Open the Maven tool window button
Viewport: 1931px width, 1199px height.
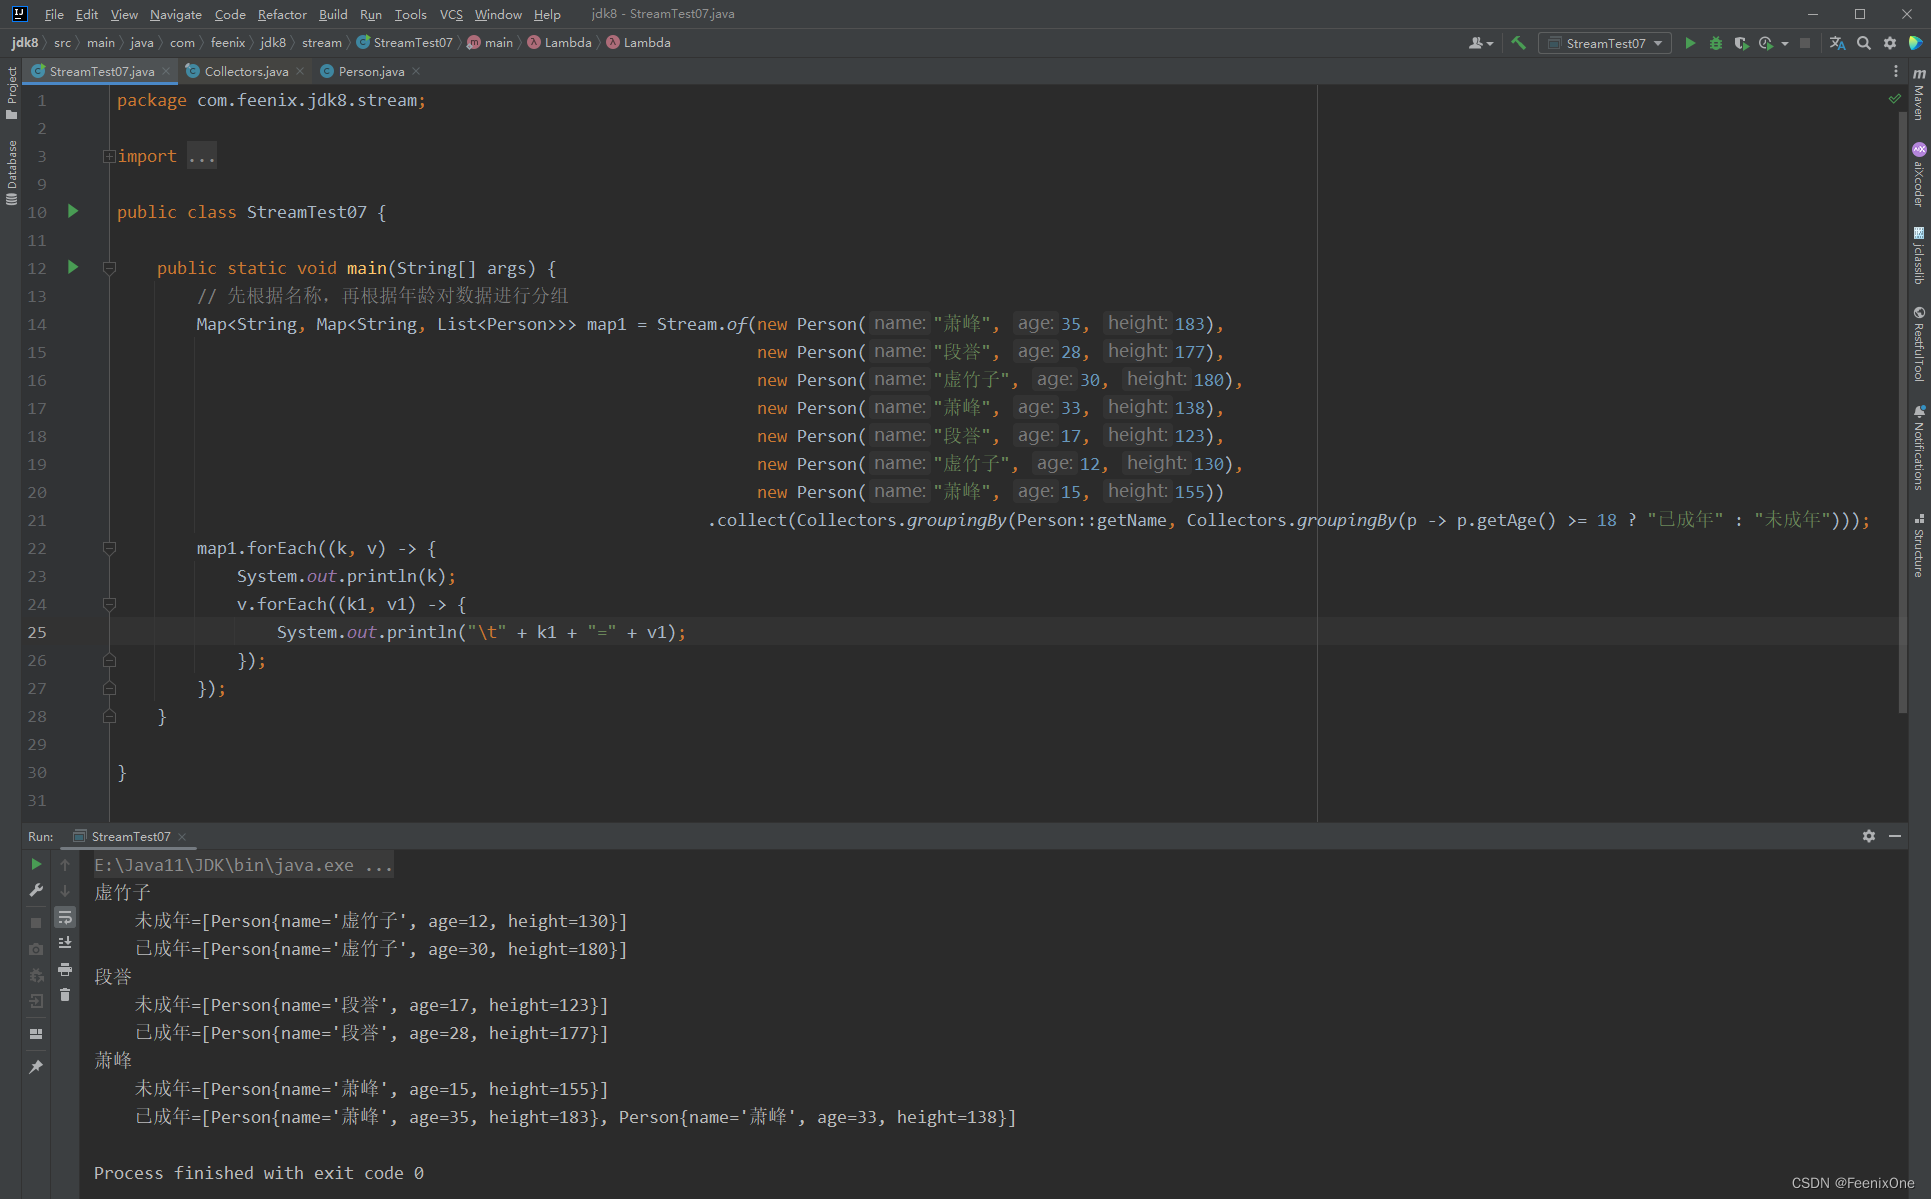(x=1918, y=95)
